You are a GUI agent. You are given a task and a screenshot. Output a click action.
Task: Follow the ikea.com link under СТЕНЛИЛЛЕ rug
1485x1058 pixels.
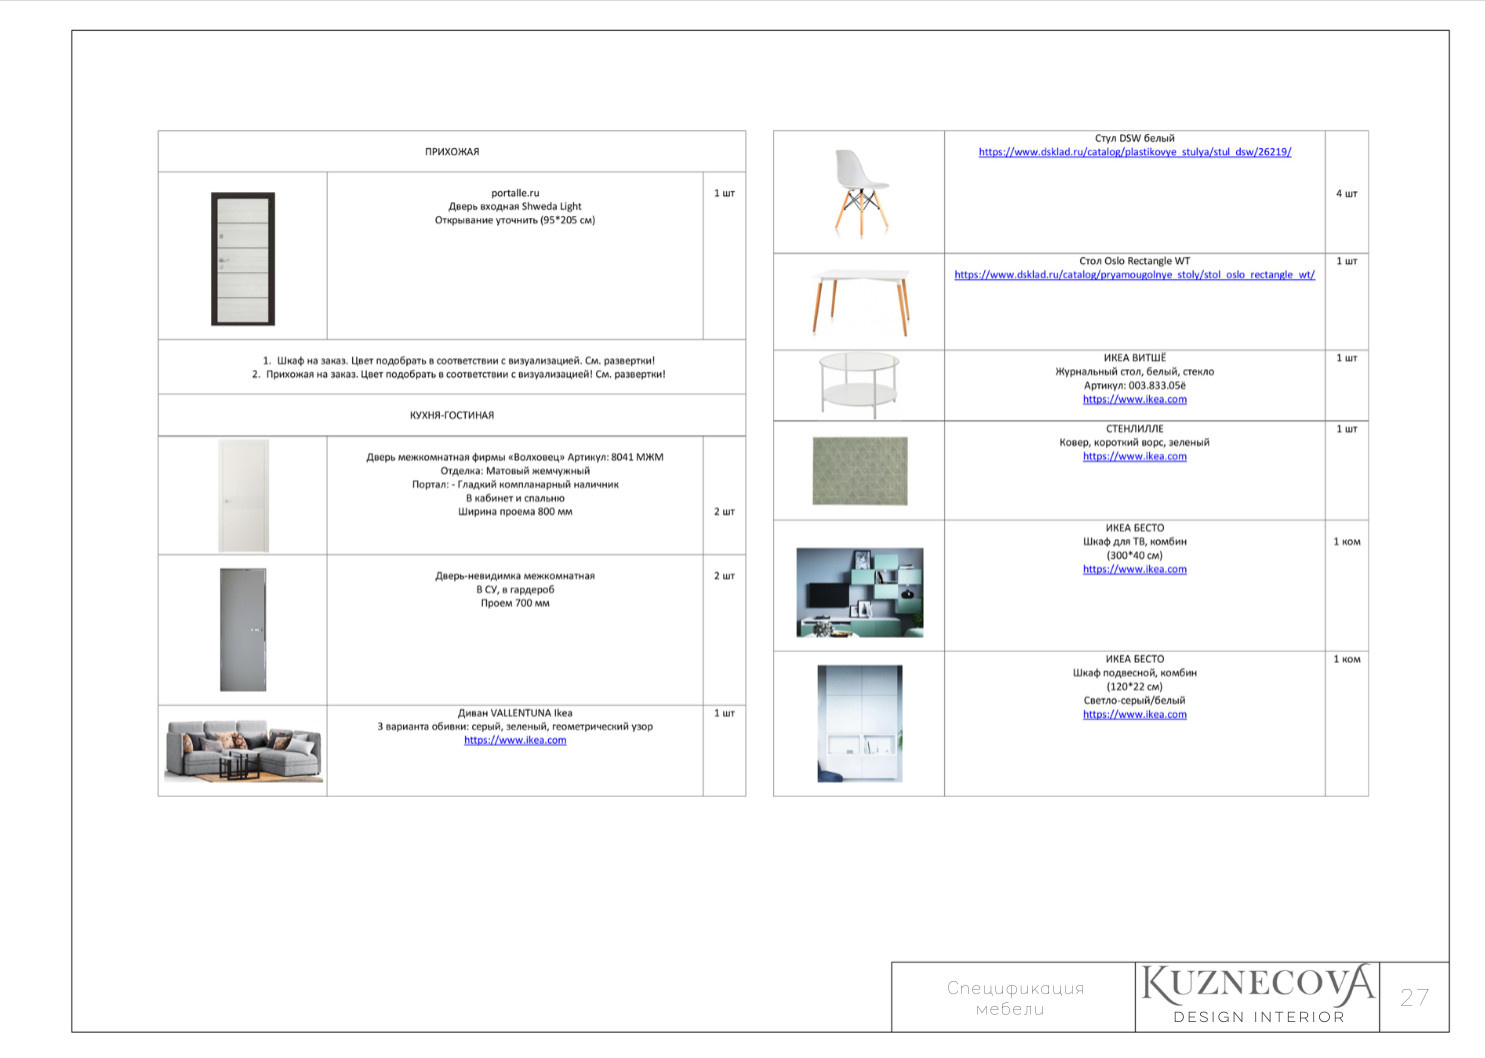click(x=1135, y=456)
